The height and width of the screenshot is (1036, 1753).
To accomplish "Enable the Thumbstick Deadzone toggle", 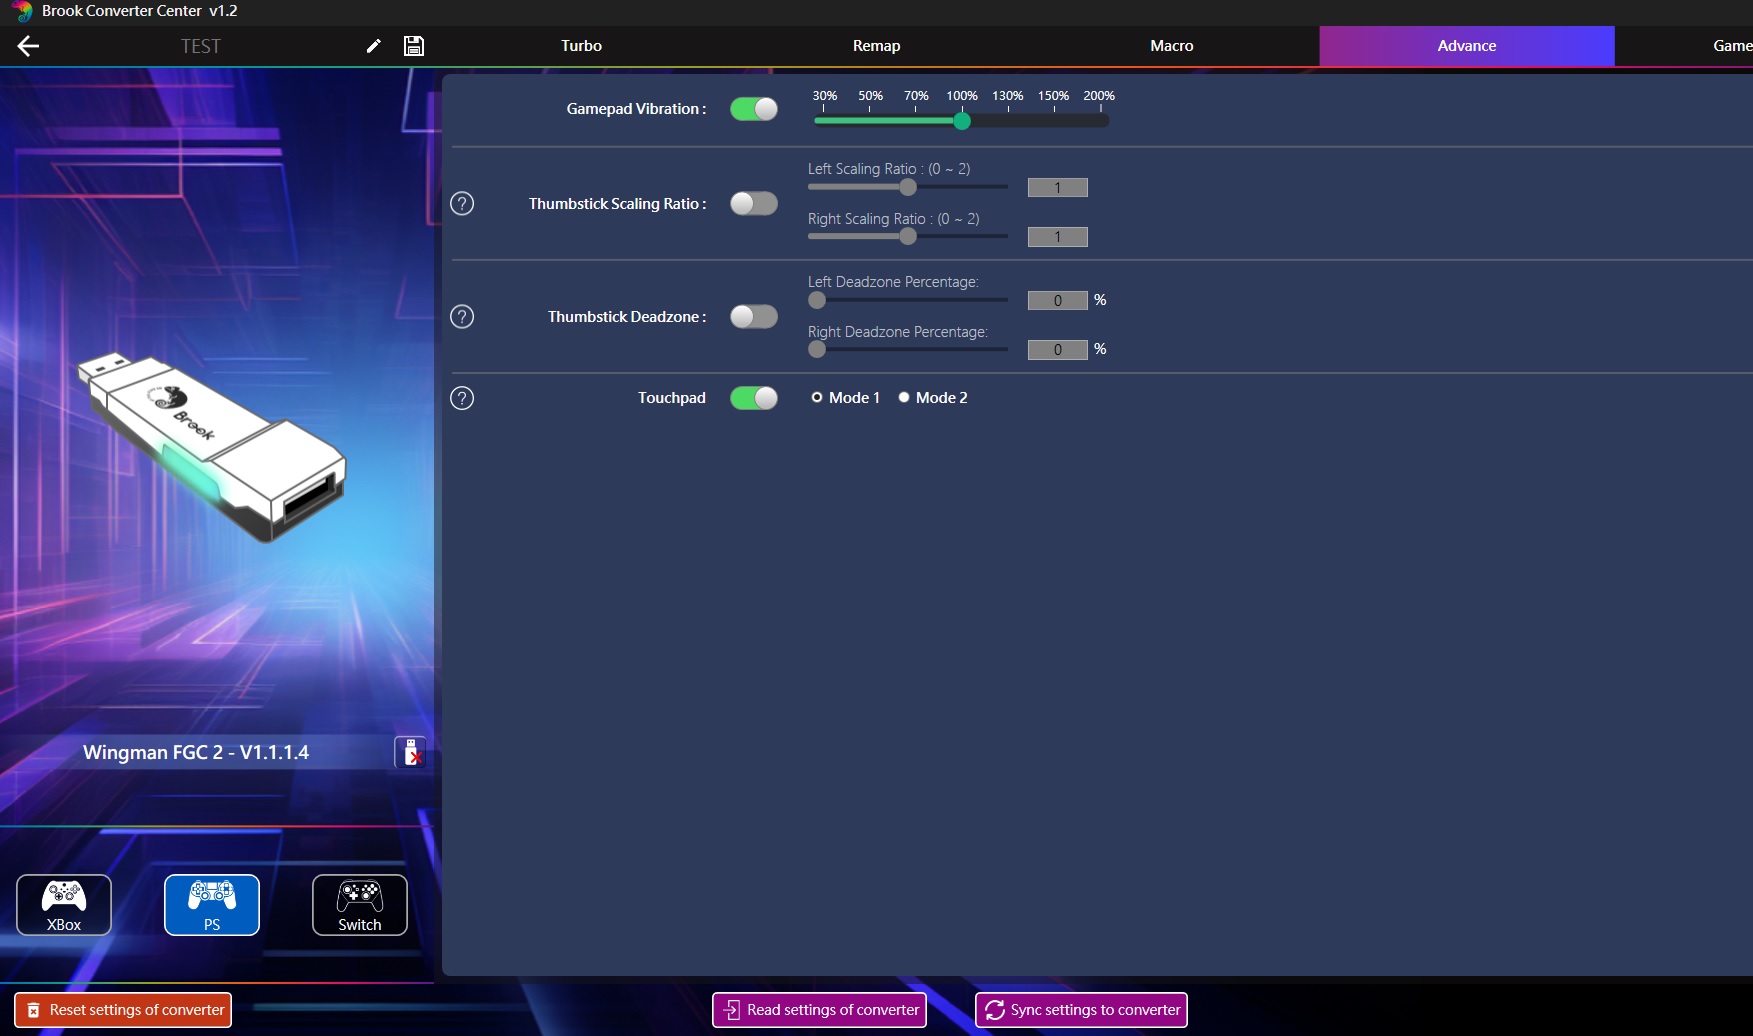I will 754,317.
